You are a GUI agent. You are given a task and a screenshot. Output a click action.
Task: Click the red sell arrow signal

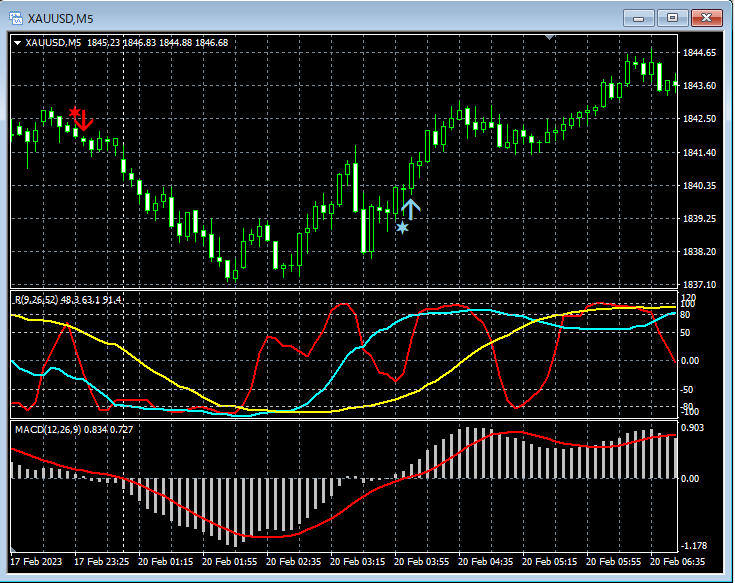pos(85,120)
